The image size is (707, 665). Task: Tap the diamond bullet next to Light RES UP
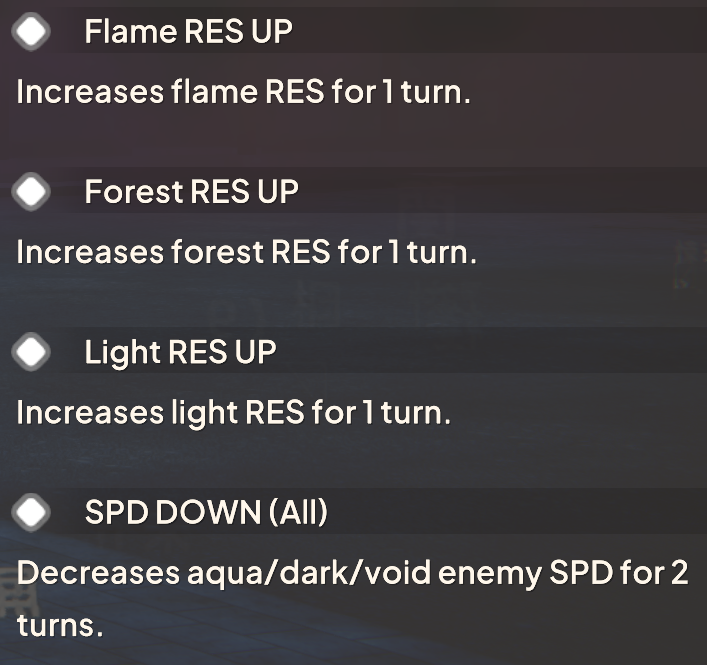tap(31, 352)
